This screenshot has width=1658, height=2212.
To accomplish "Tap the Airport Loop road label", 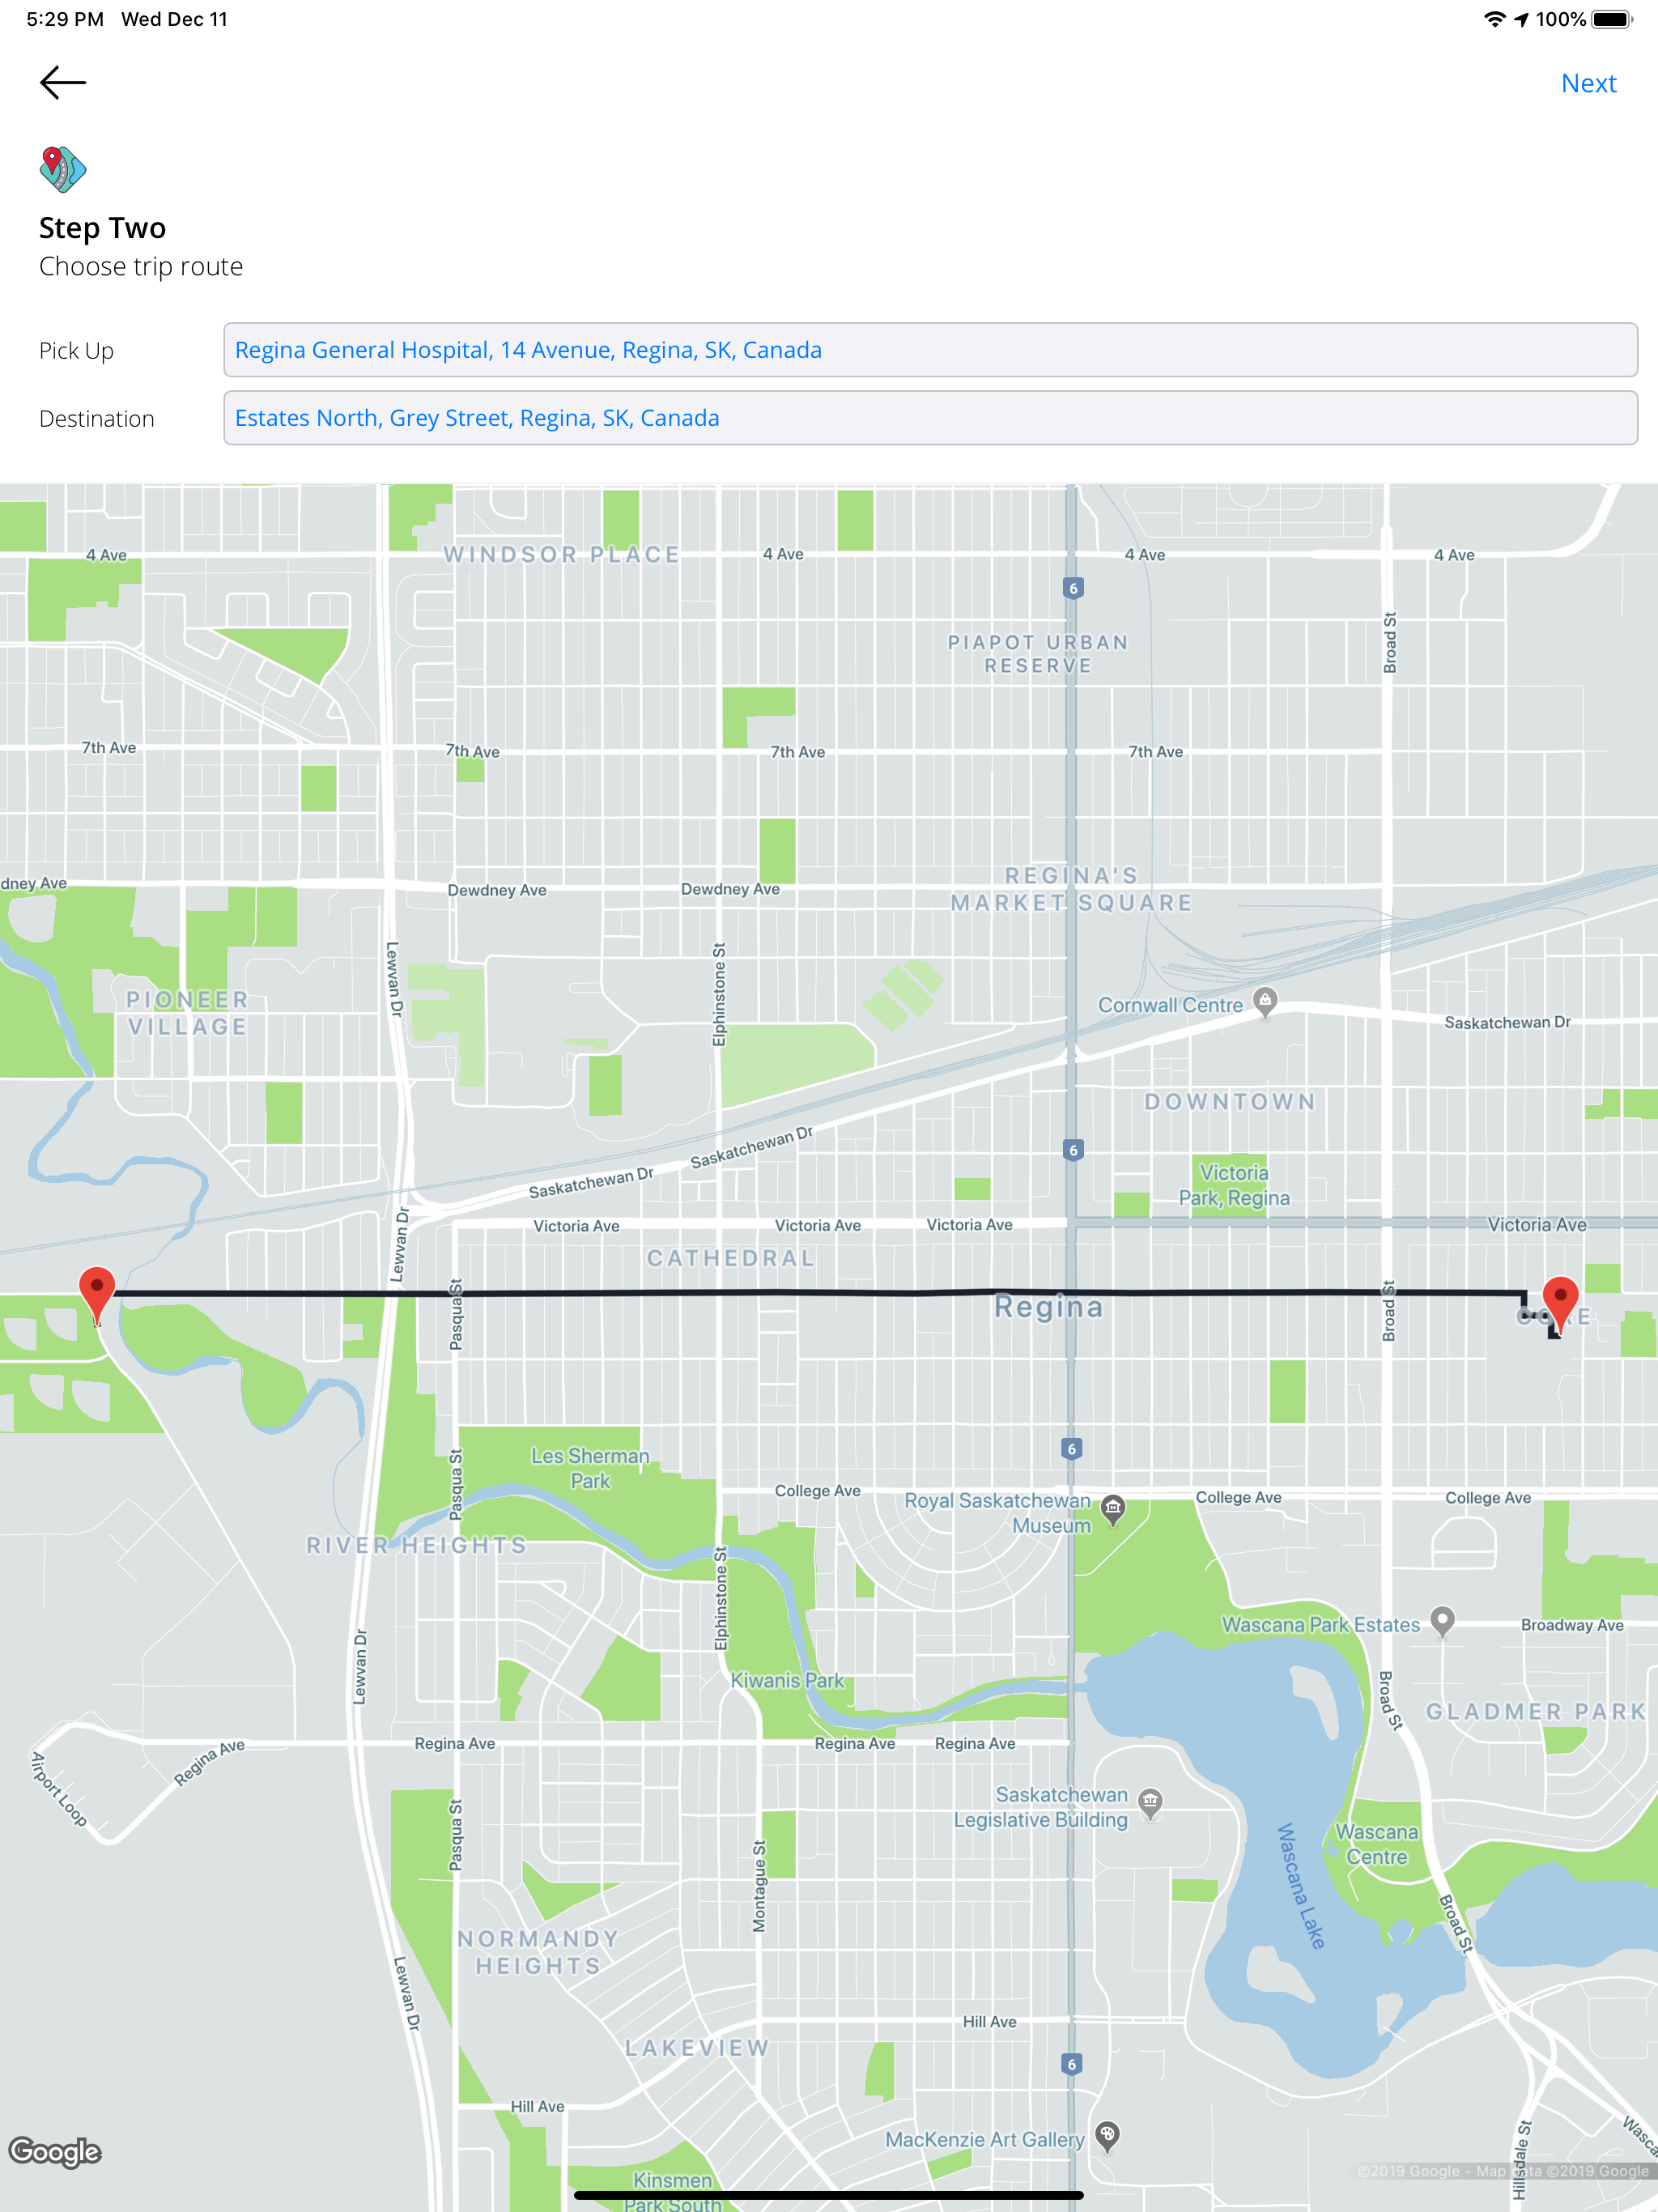I will click(x=59, y=1789).
